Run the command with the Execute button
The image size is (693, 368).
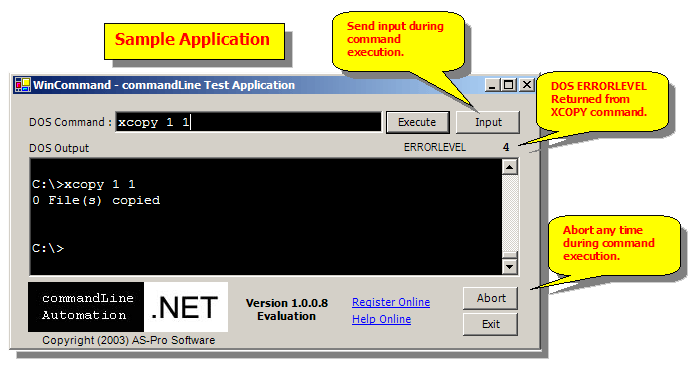click(x=418, y=122)
